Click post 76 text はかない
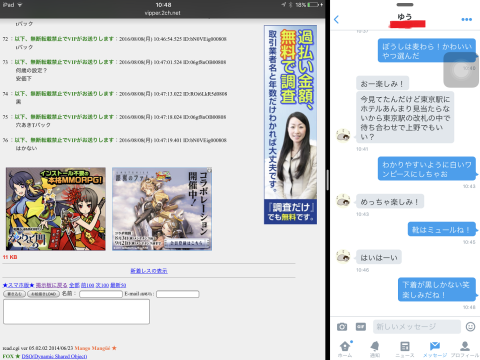The width and height of the screenshot is (480, 360). click(x=26, y=148)
